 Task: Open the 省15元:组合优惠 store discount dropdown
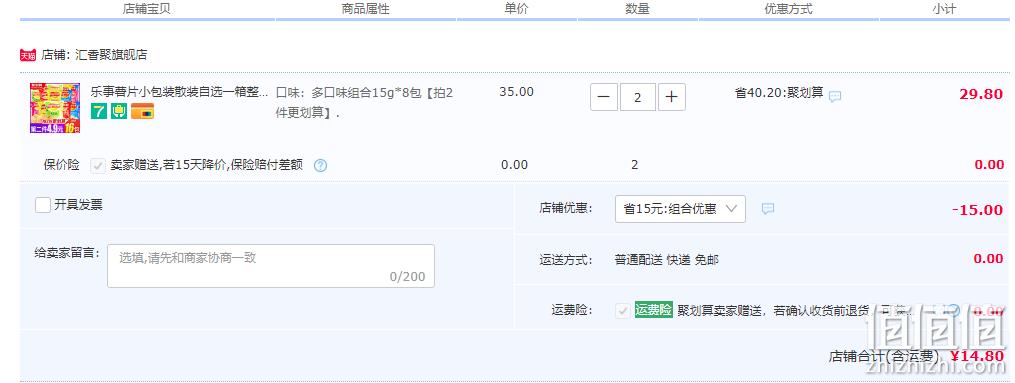[680, 209]
